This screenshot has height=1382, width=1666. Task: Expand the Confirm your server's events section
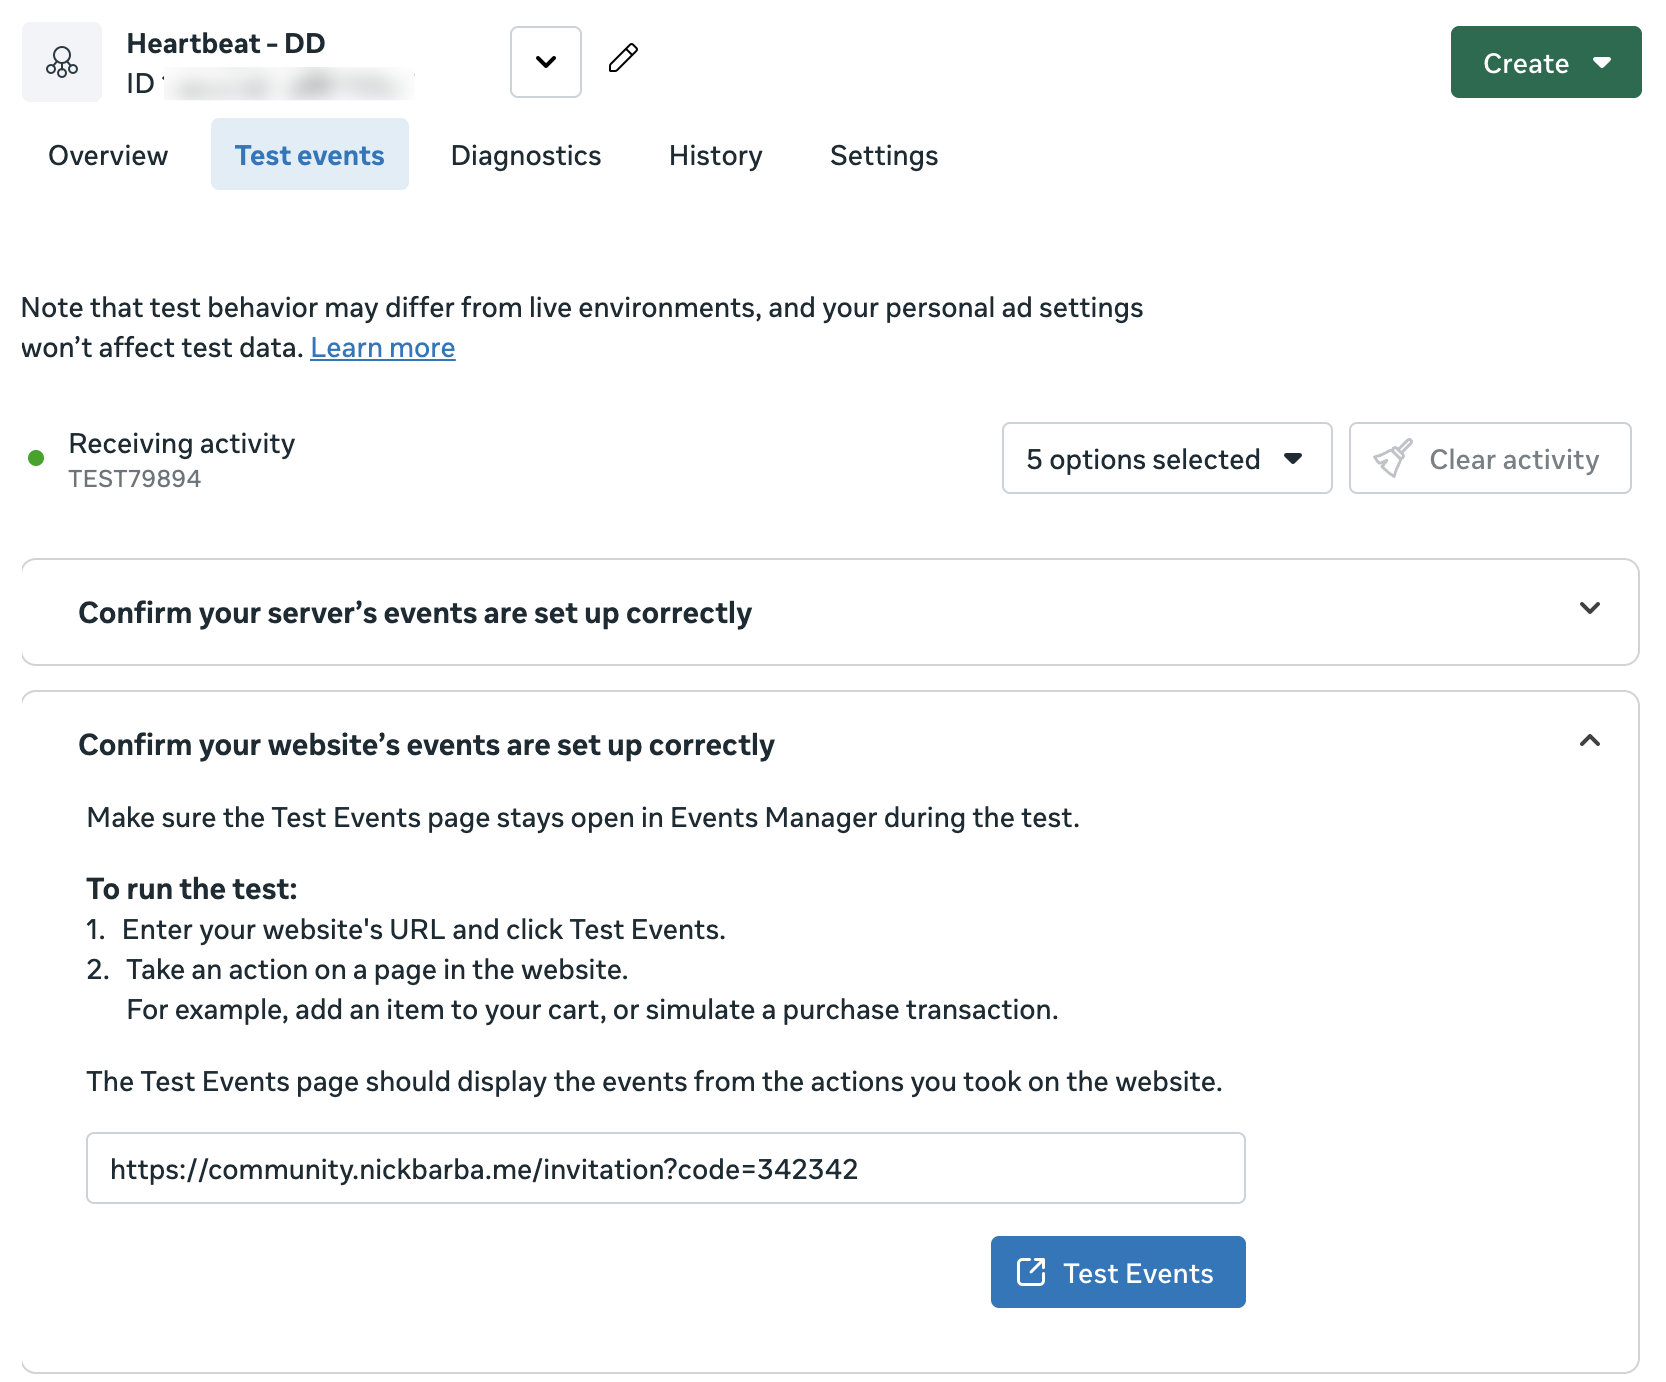coord(1589,609)
